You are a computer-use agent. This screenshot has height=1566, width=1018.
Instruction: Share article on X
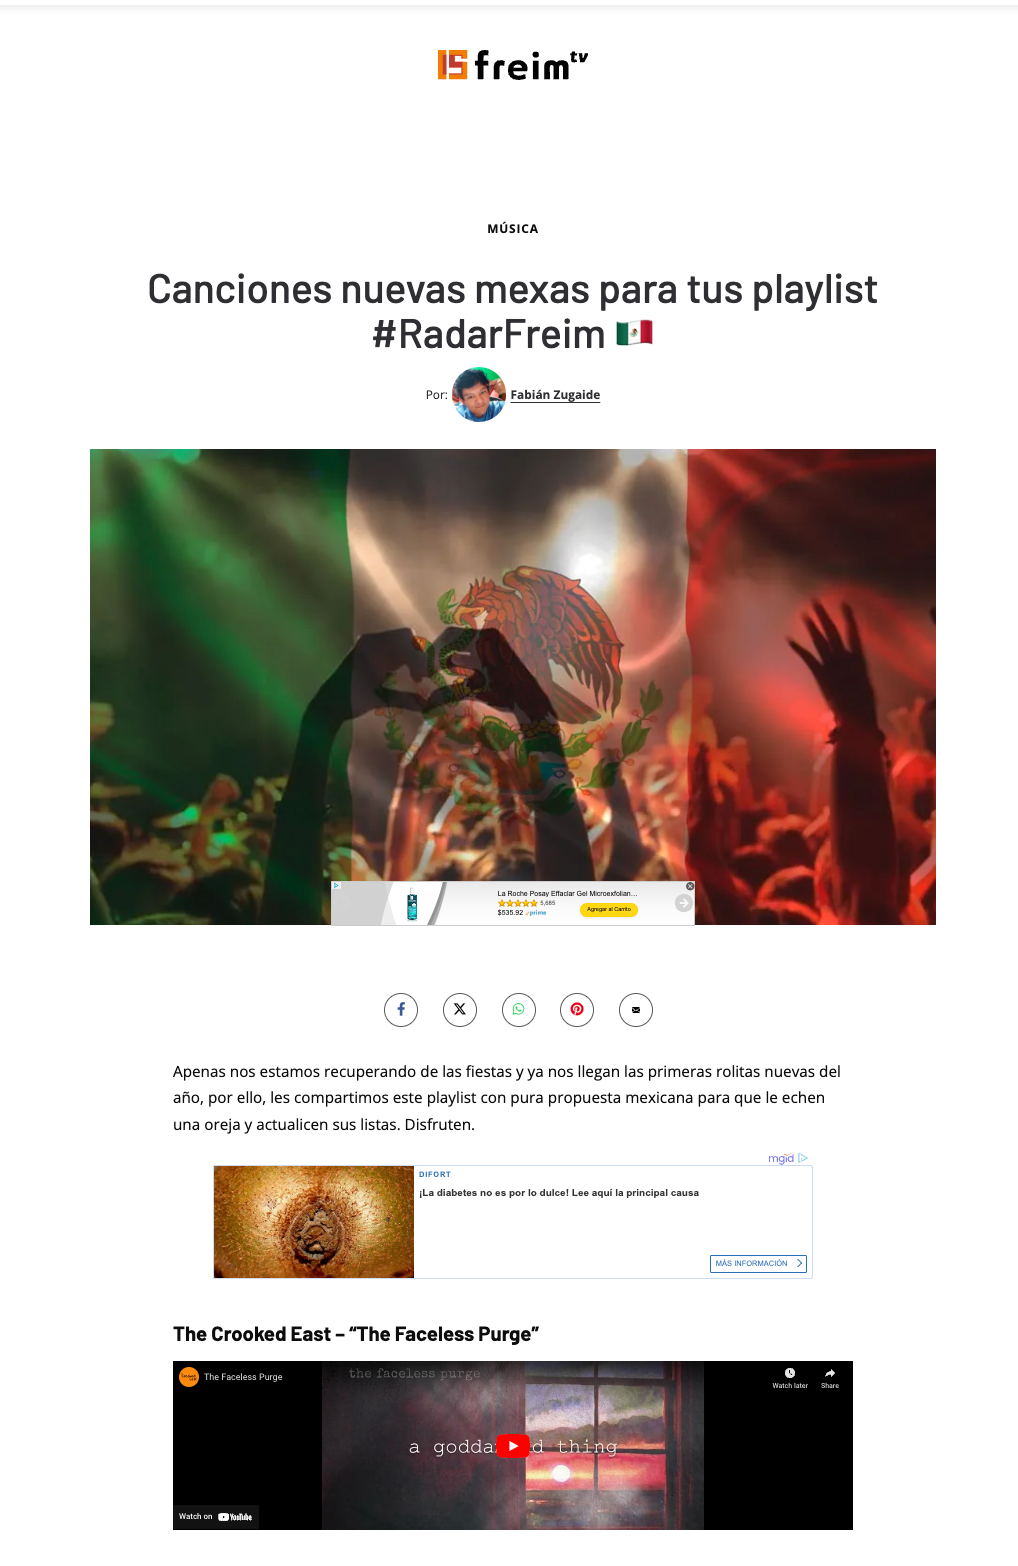(460, 1009)
